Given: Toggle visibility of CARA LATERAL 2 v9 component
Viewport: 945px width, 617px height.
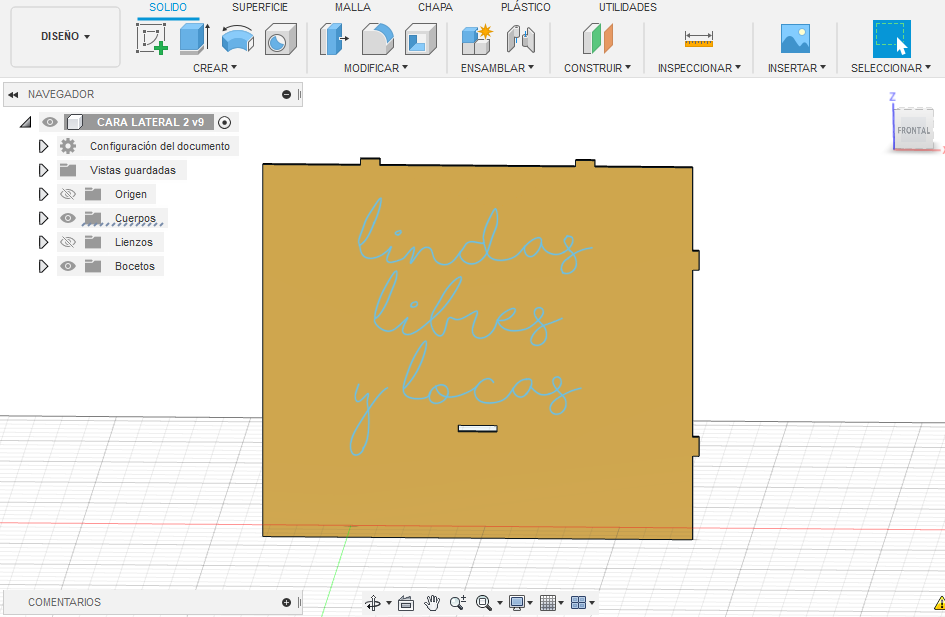Looking at the screenshot, I should [x=50, y=122].
